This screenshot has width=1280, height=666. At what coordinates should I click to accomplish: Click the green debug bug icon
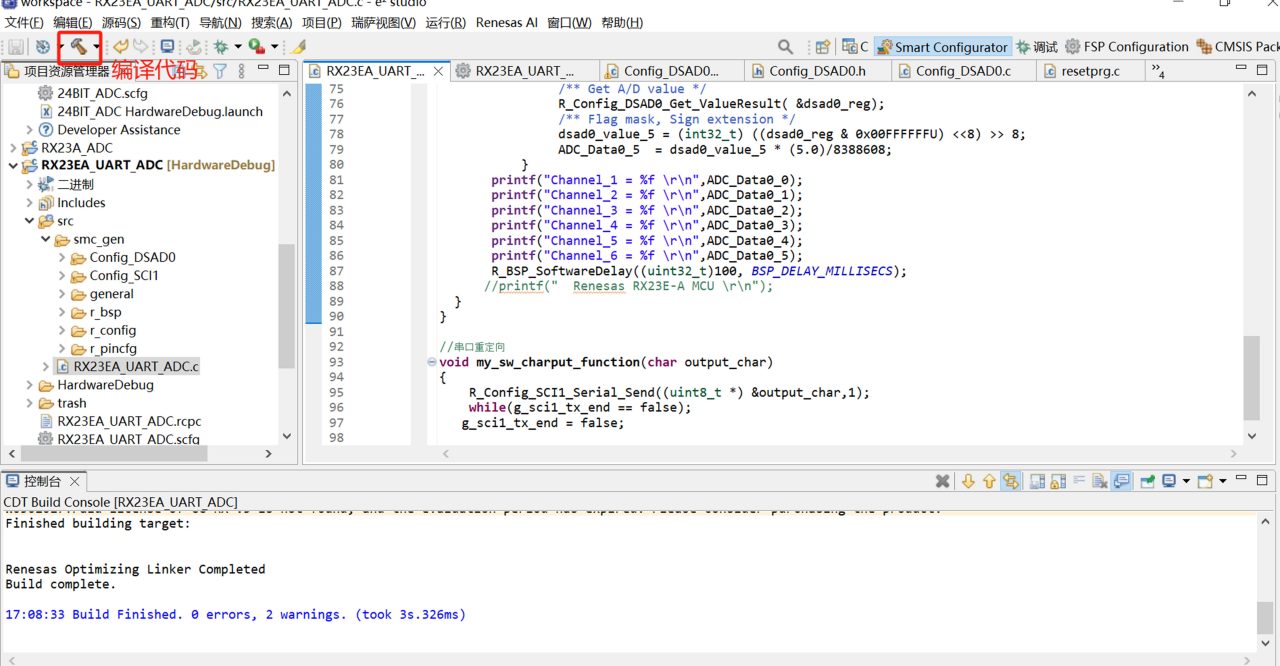tap(220, 46)
